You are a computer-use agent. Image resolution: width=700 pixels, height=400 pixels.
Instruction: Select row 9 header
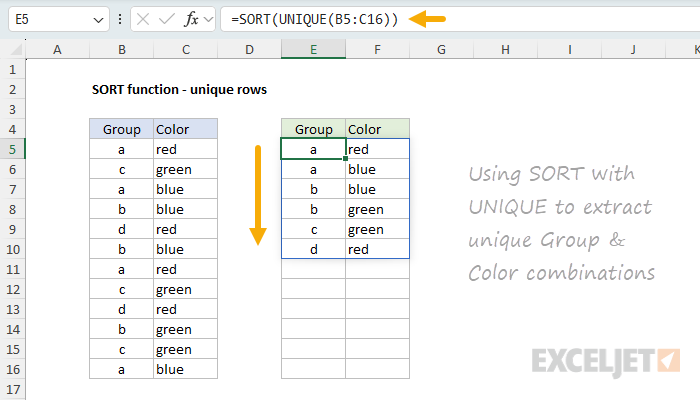[x=12, y=229]
